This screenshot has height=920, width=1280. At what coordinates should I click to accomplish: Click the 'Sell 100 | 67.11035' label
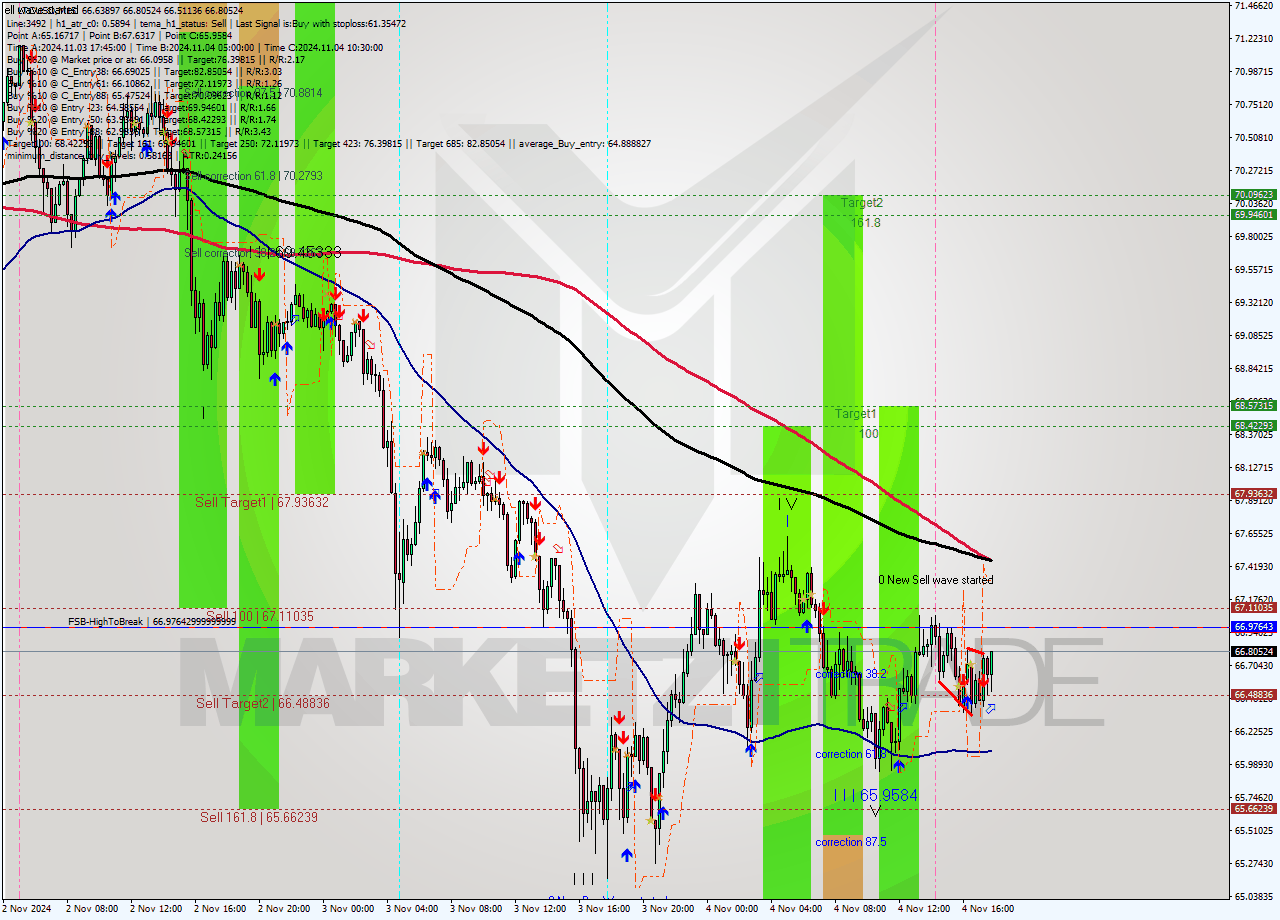pos(260,616)
